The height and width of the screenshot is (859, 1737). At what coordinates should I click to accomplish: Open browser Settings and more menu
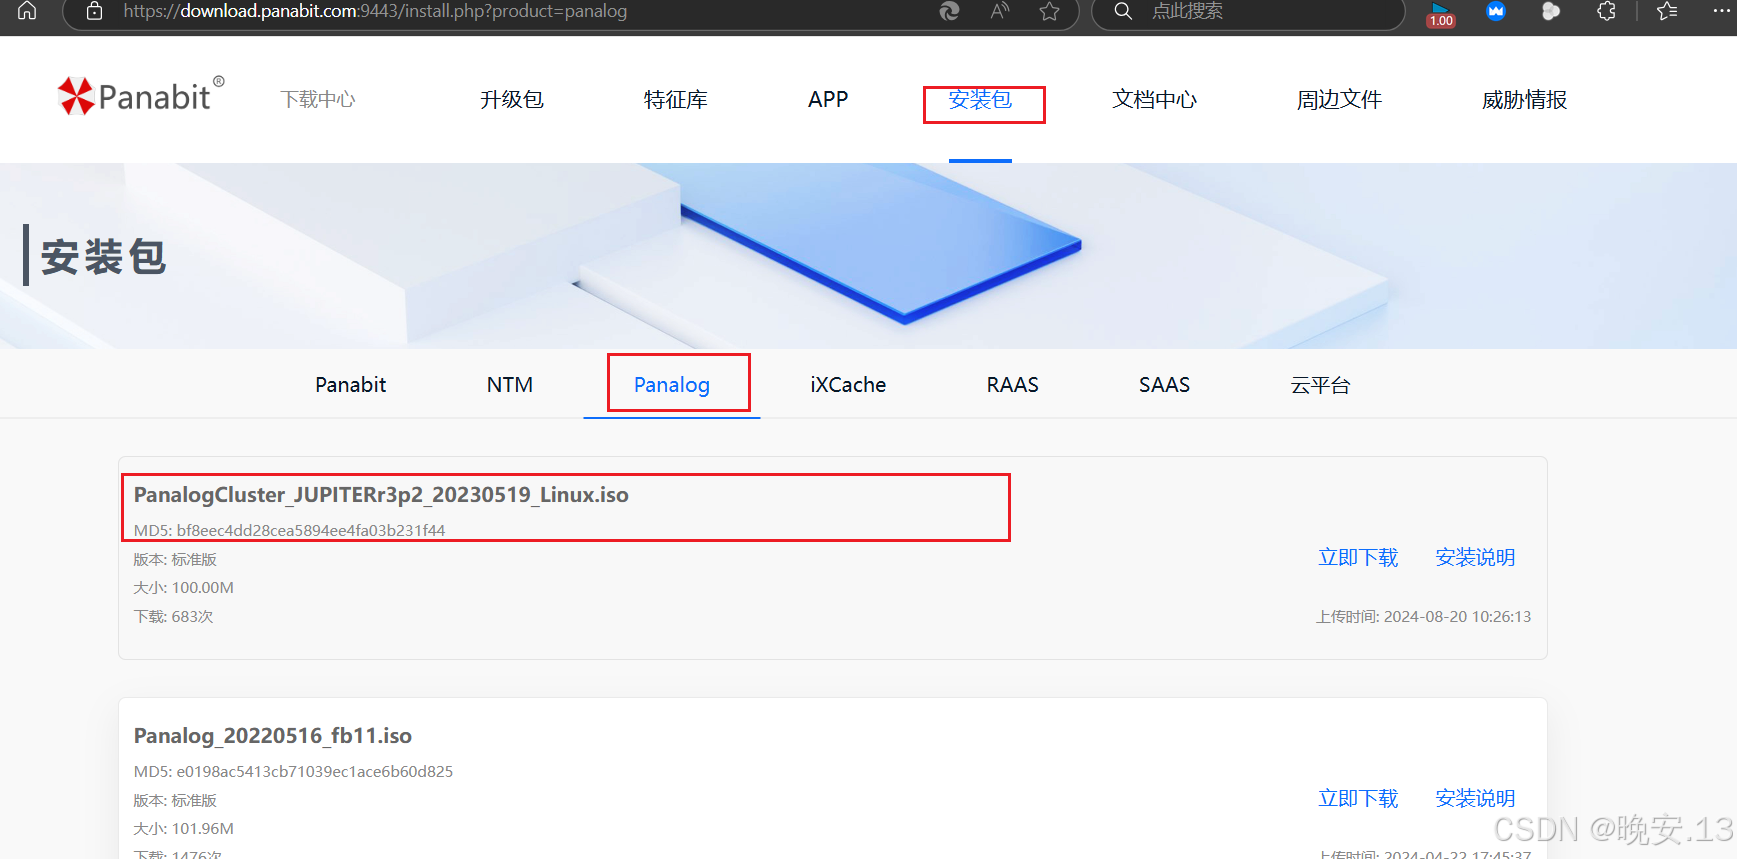point(1721,11)
